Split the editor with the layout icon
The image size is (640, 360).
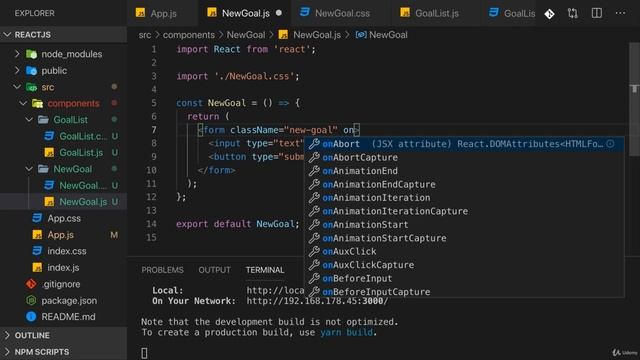tap(597, 13)
